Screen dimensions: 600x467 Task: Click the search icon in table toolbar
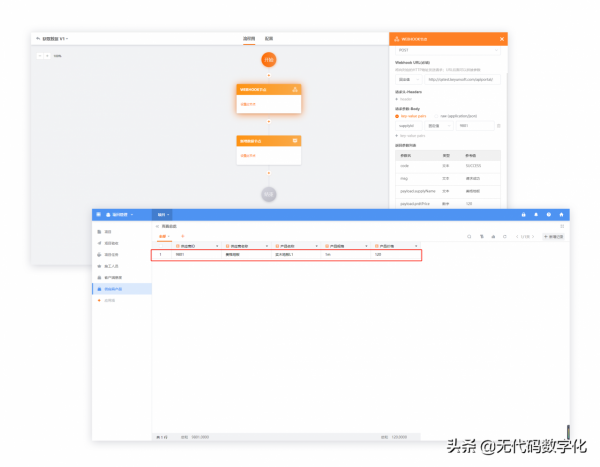[x=469, y=236]
